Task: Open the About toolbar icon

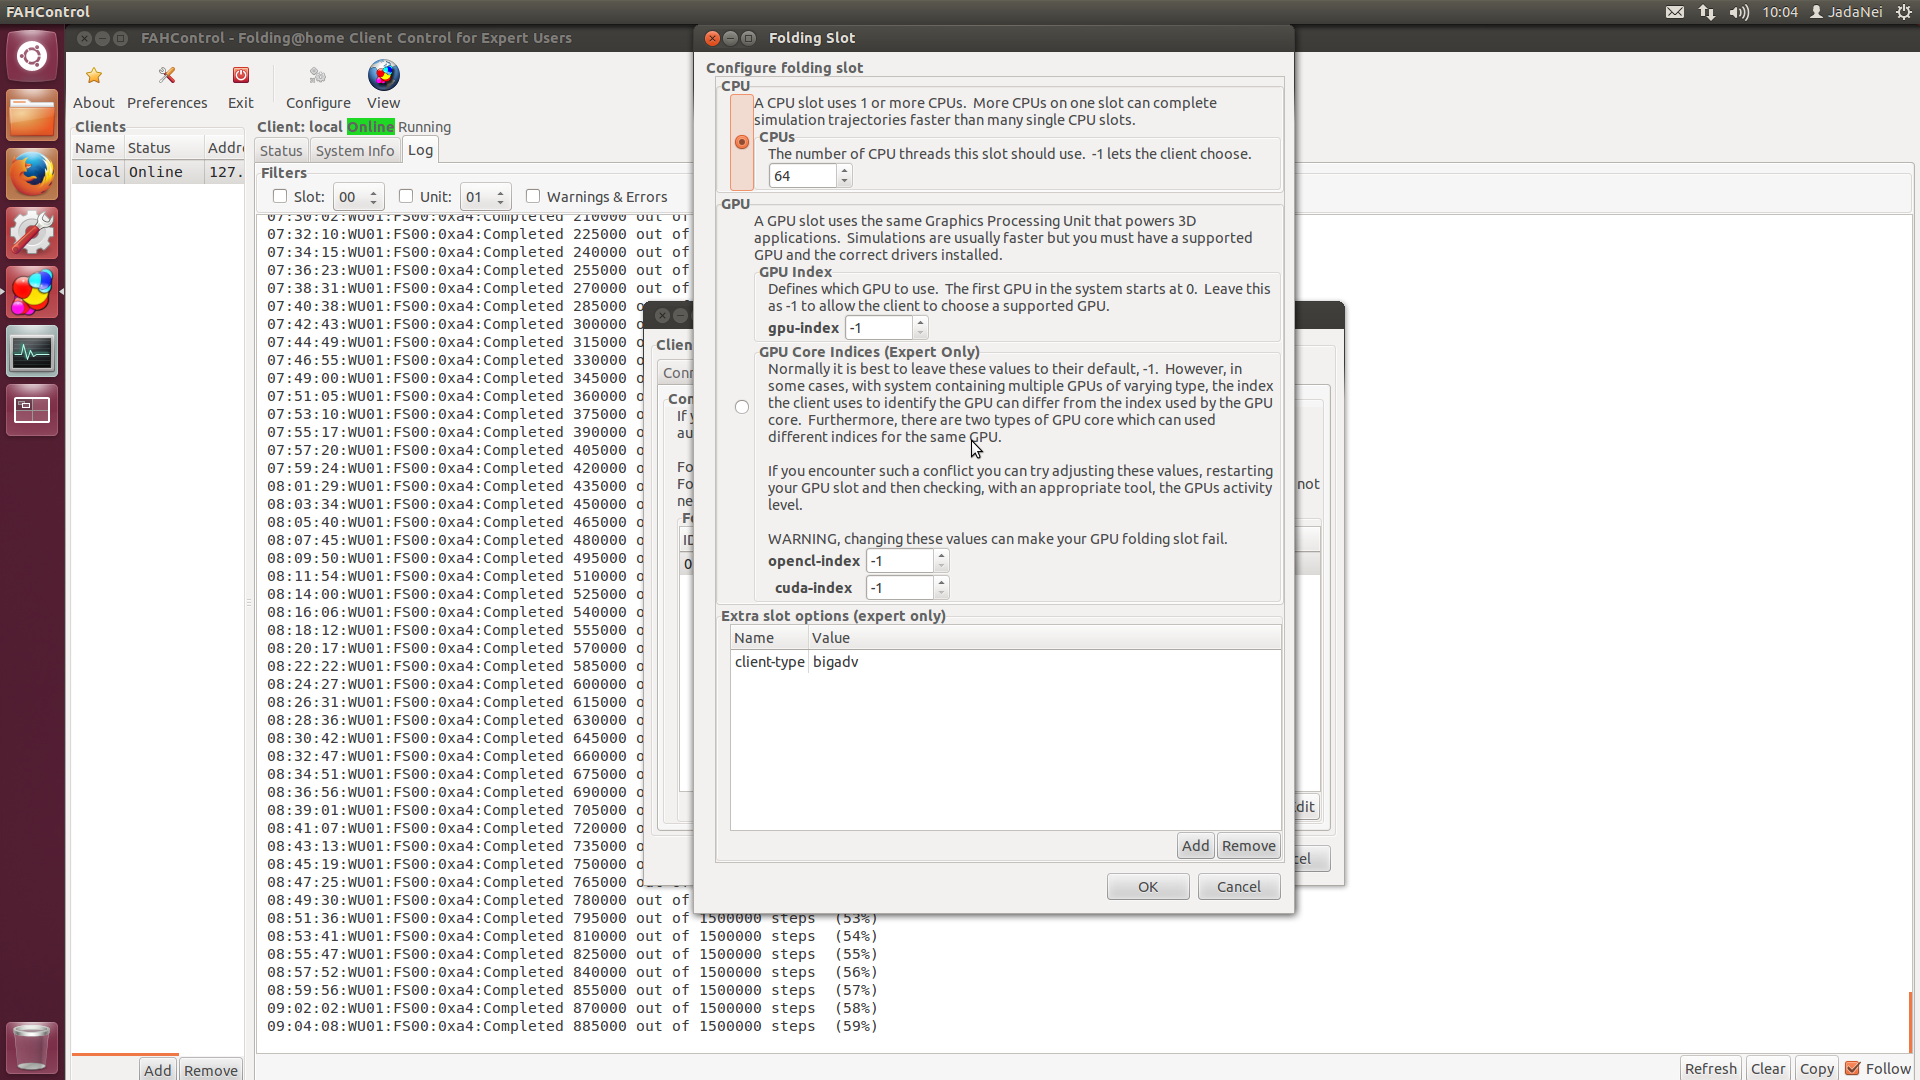Action: click(x=94, y=86)
